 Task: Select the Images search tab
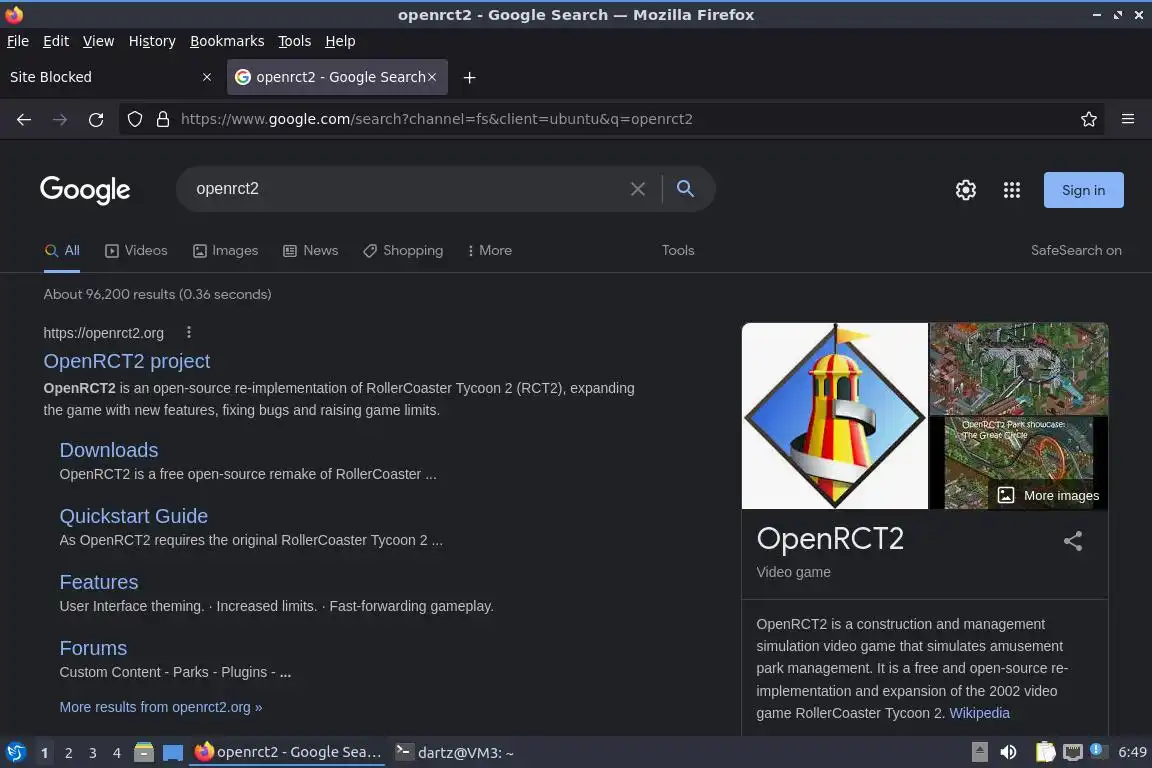(226, 251)
